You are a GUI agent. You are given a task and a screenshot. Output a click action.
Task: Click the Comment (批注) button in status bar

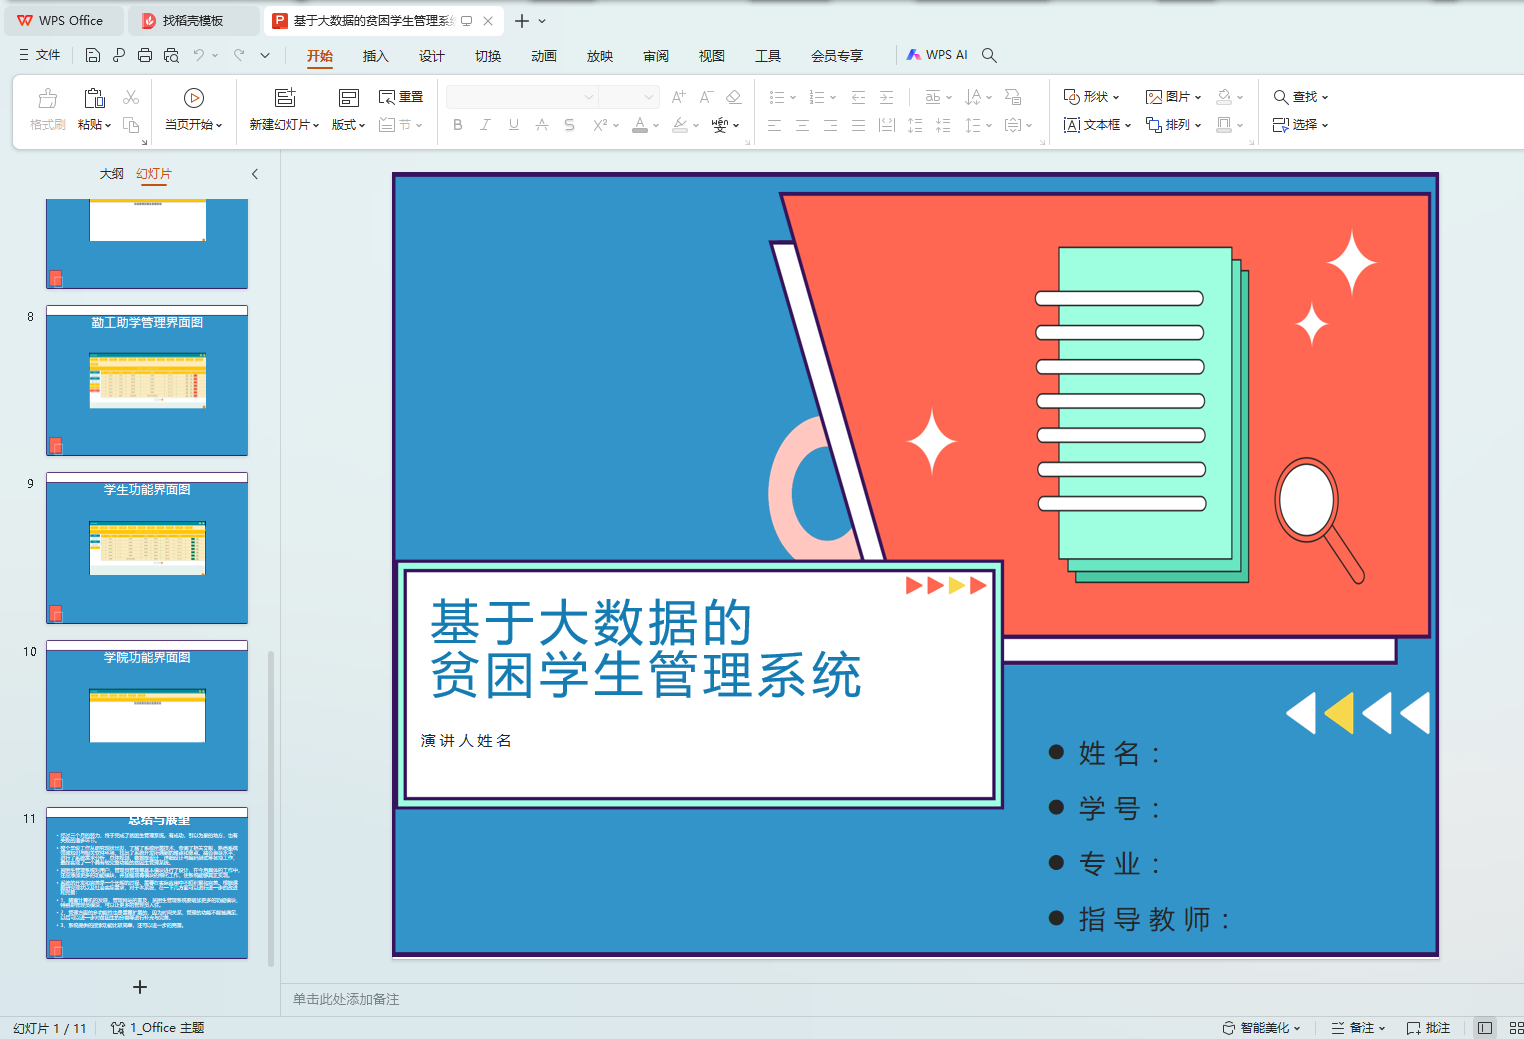(1428, 1028)
